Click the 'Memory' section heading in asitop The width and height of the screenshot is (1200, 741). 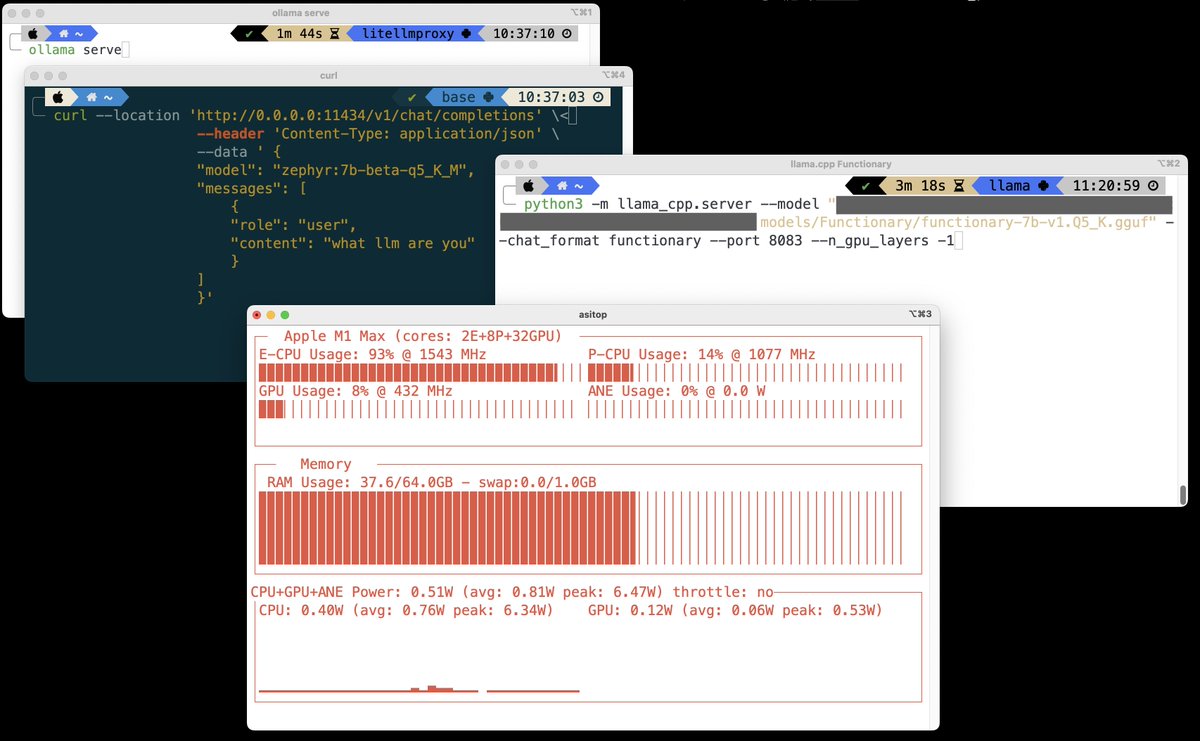[x=326, y=464]
